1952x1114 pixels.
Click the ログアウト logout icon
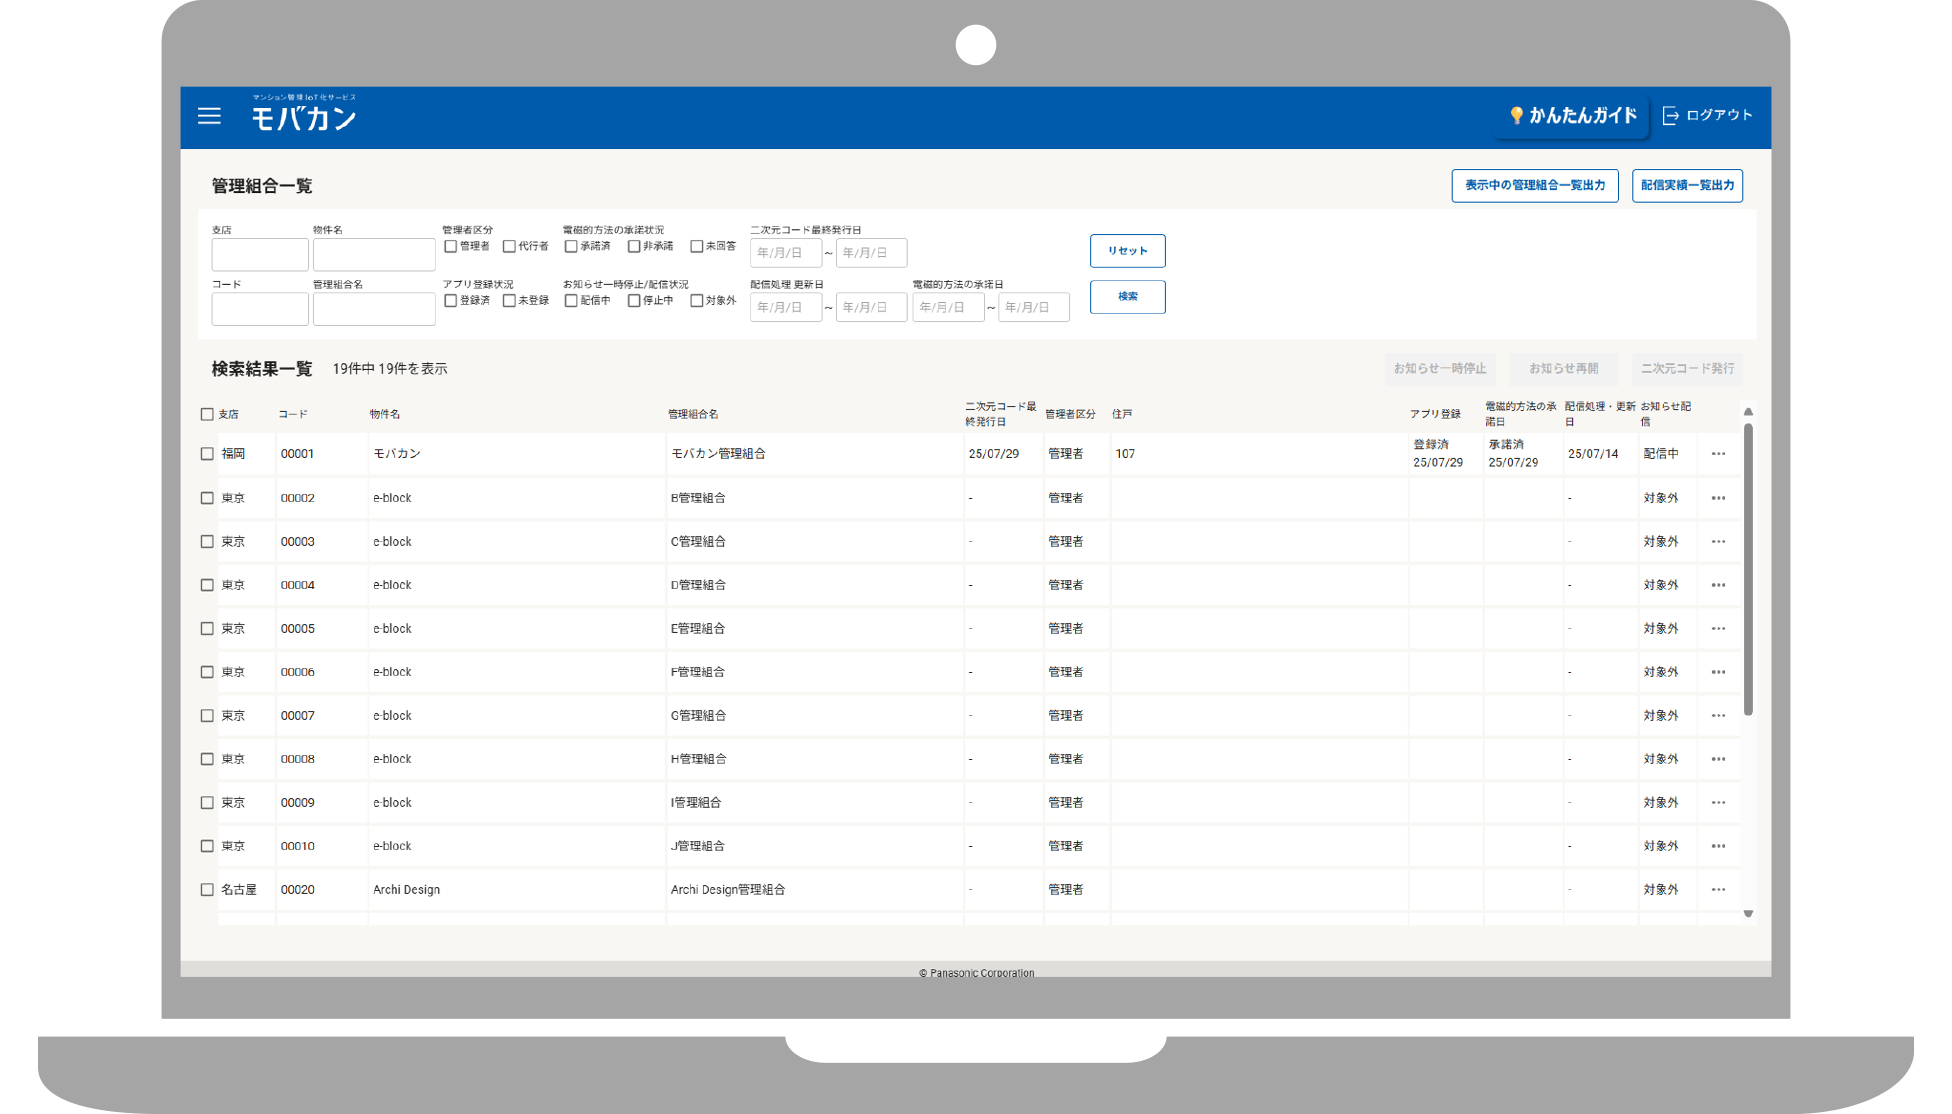tap(1670, 115)
